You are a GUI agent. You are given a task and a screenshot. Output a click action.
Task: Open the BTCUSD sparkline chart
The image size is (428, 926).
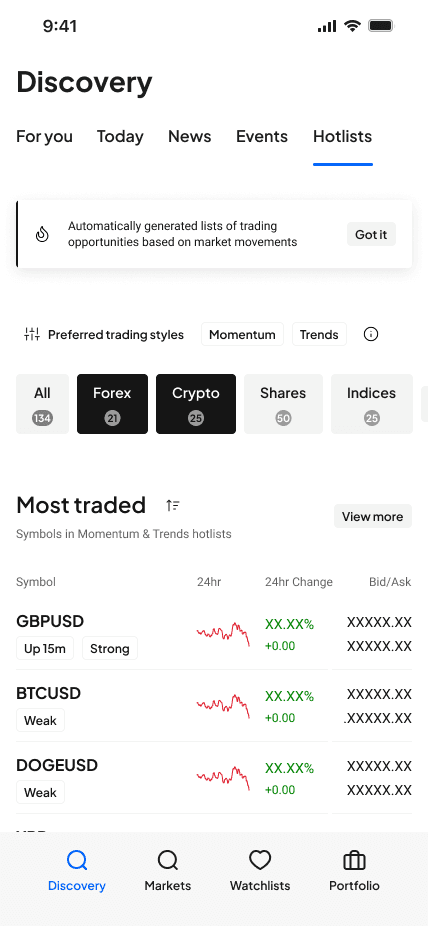pos(223,706)
